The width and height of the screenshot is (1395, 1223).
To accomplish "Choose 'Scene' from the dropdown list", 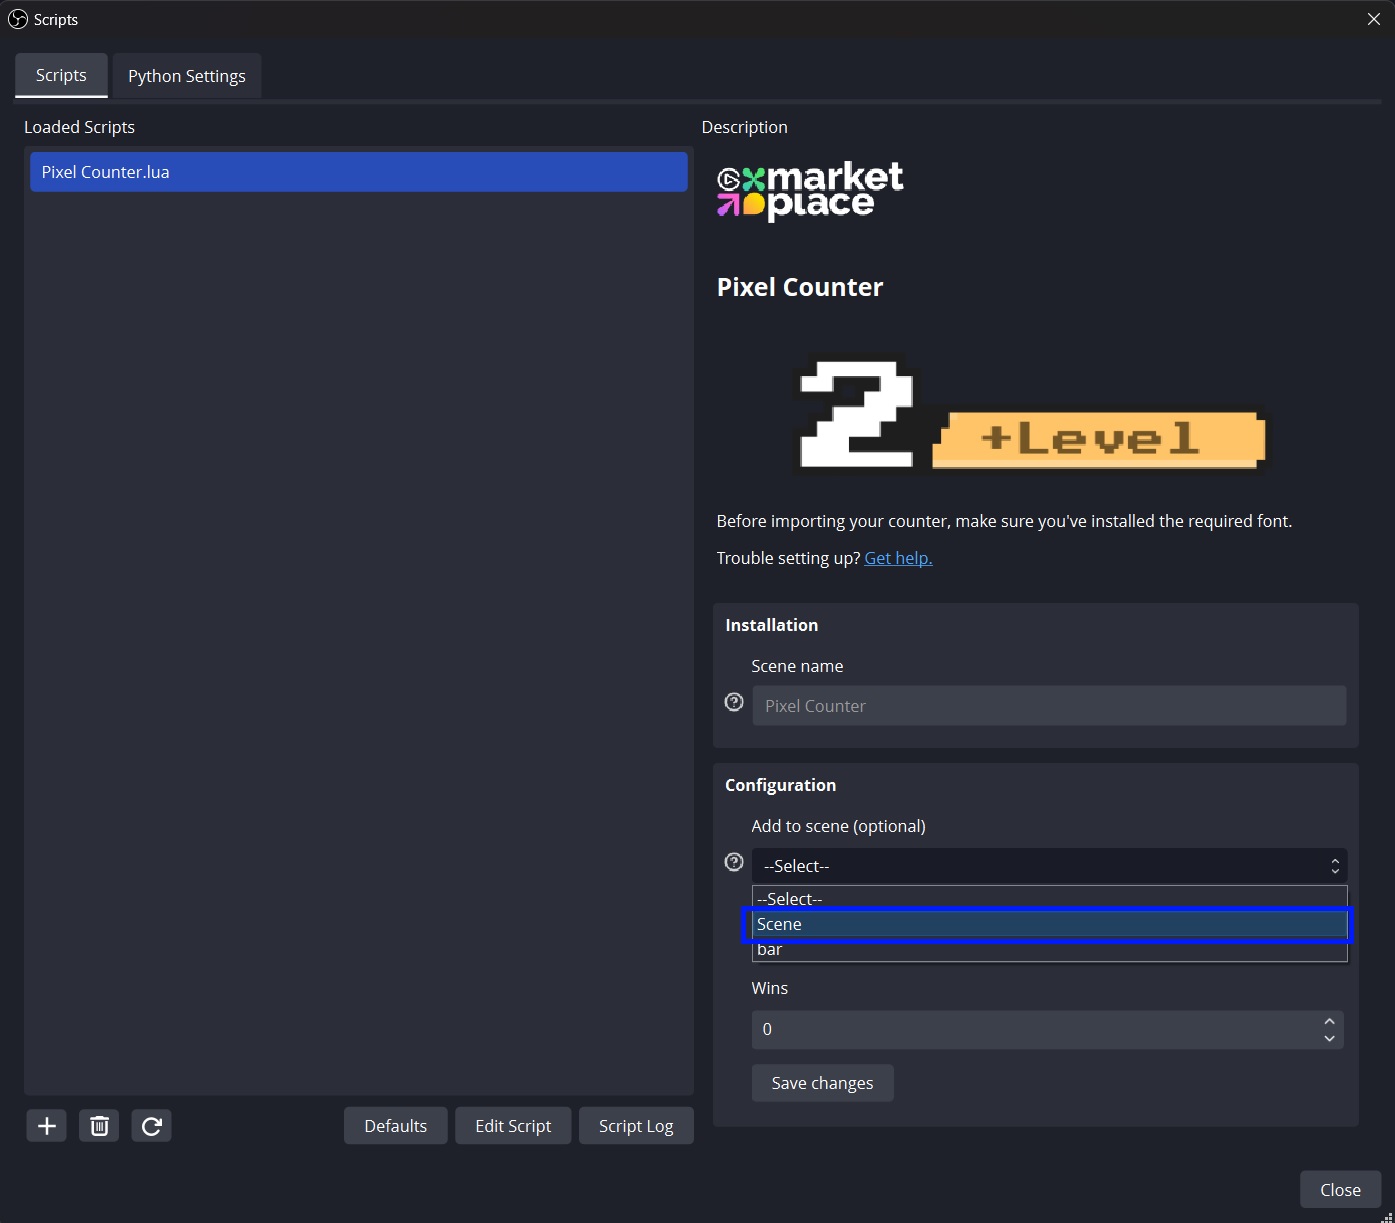I will coord(1048,924).
